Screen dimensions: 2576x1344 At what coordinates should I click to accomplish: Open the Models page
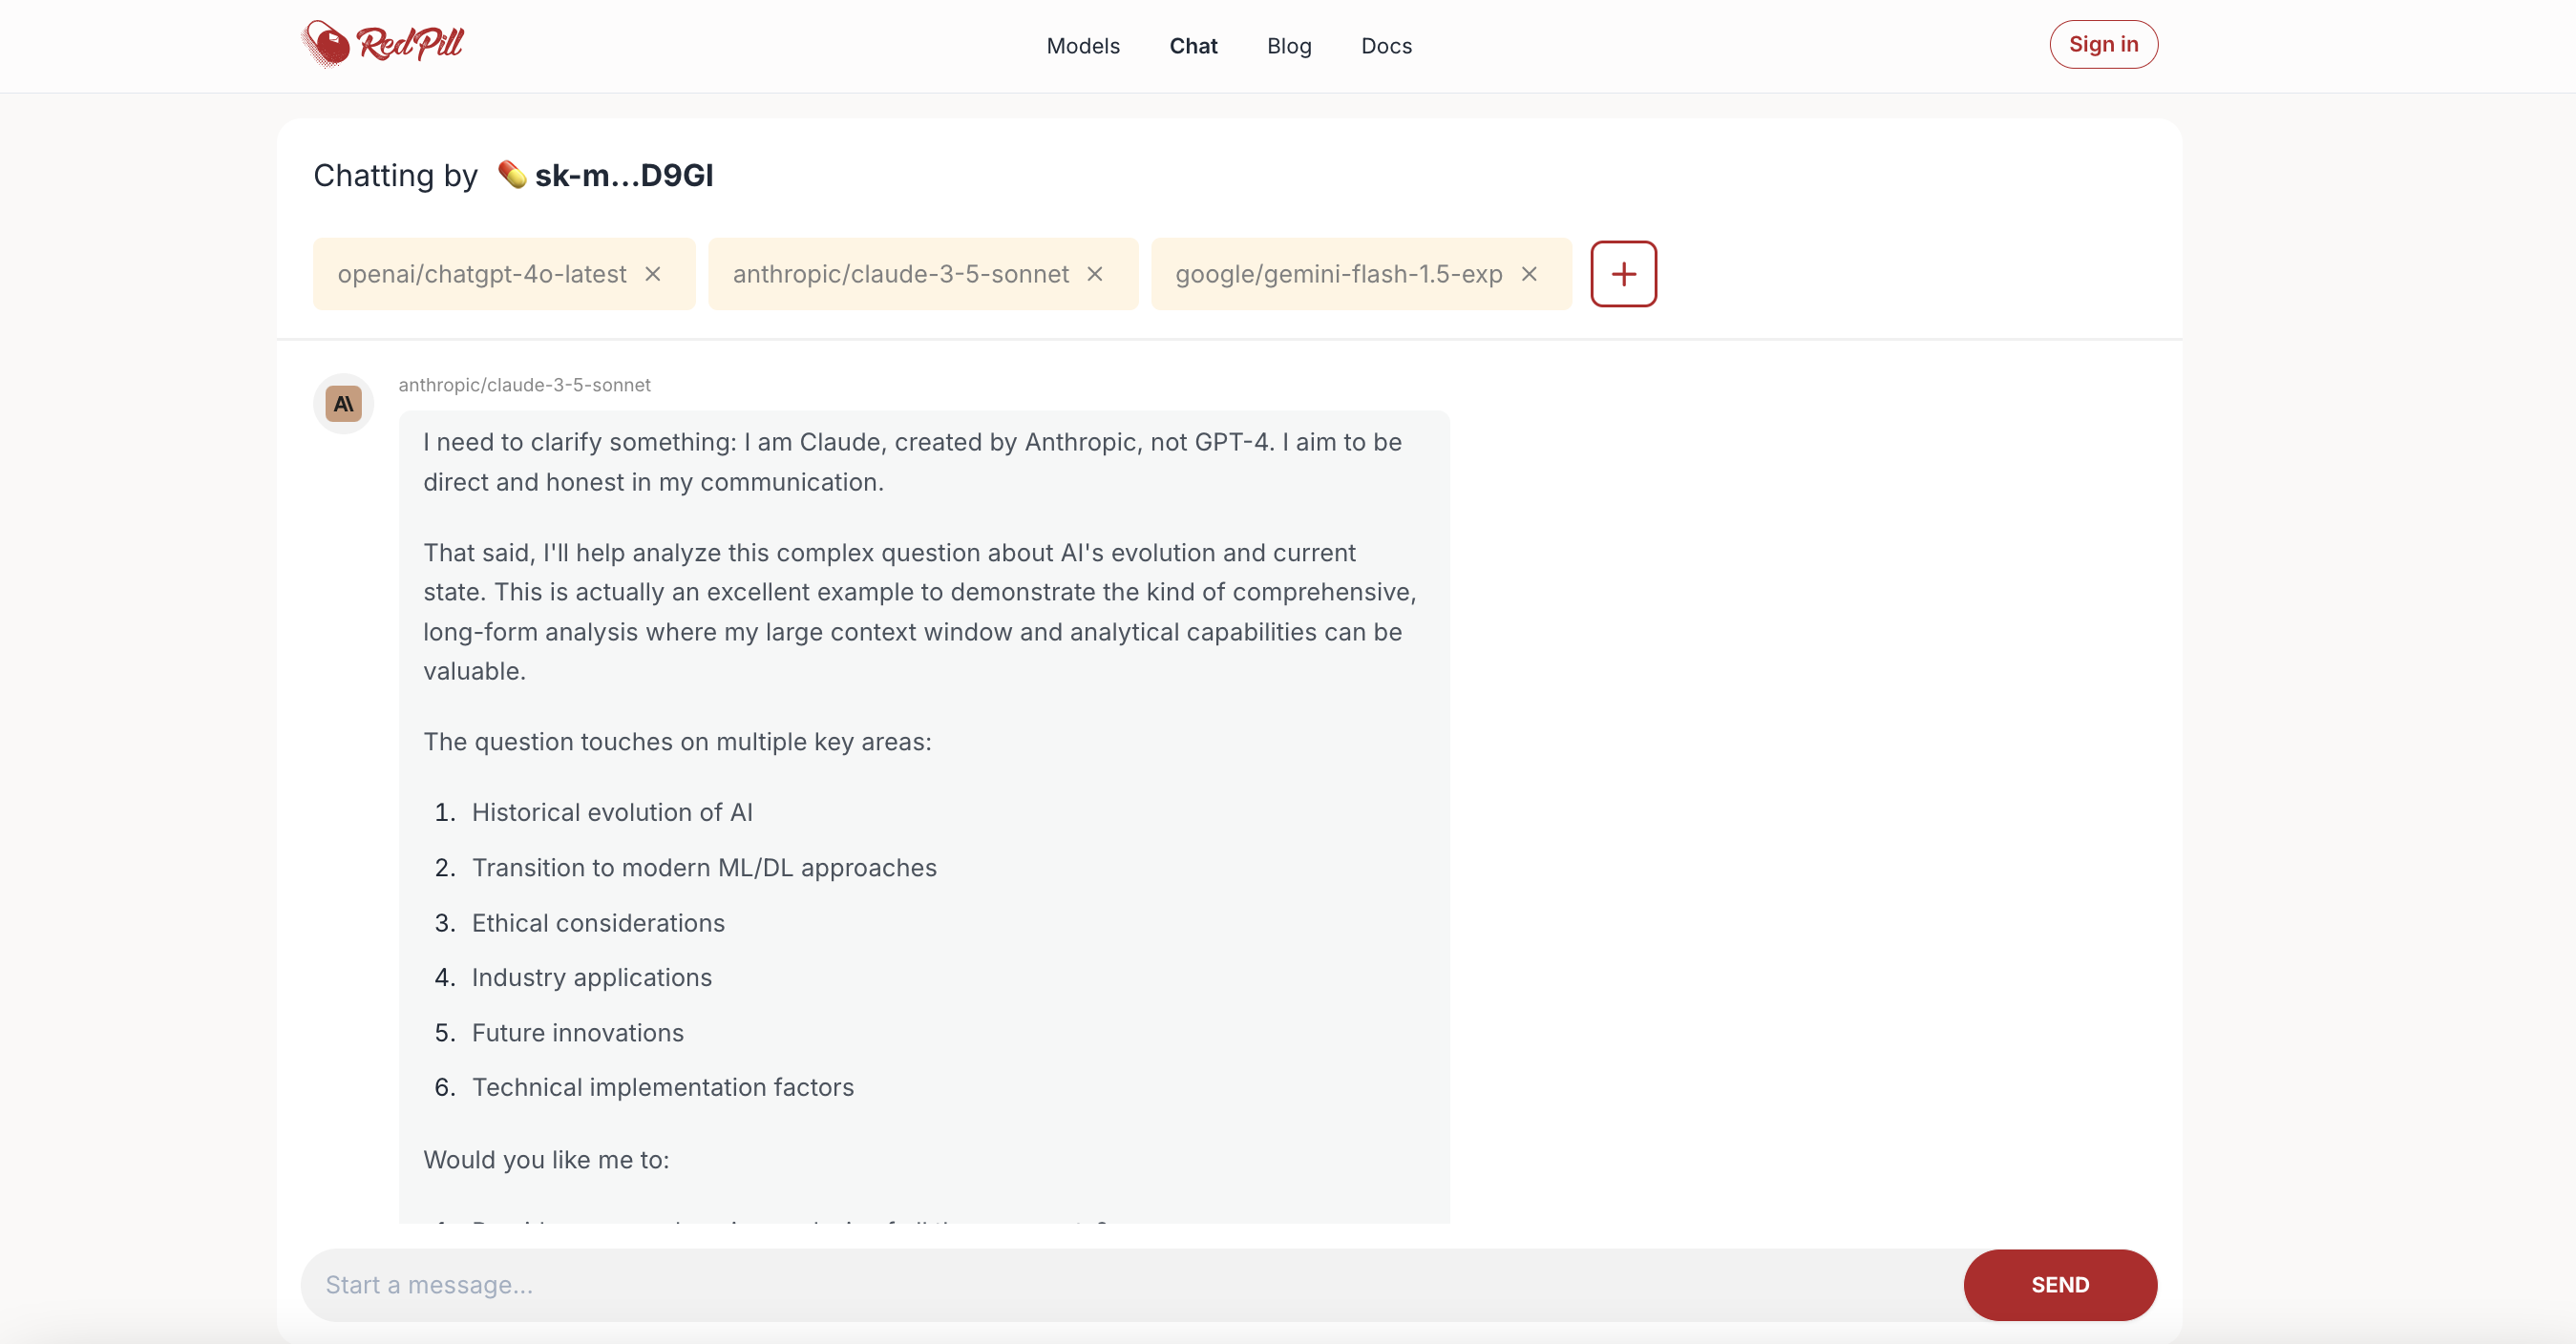pos(1083,46)
